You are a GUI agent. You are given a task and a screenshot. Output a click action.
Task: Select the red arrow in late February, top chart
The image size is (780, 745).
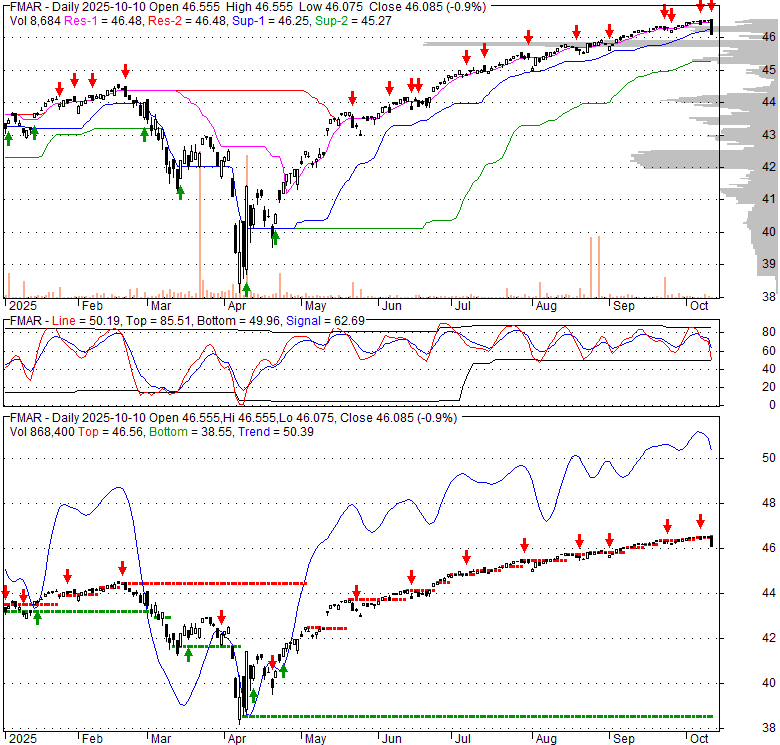coord(125,71)
